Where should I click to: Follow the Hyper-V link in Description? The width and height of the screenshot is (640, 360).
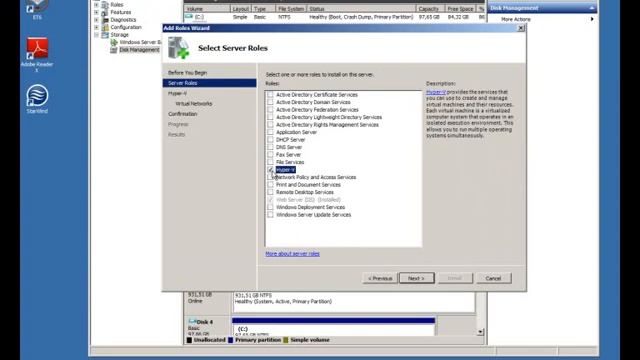[436, 92]
